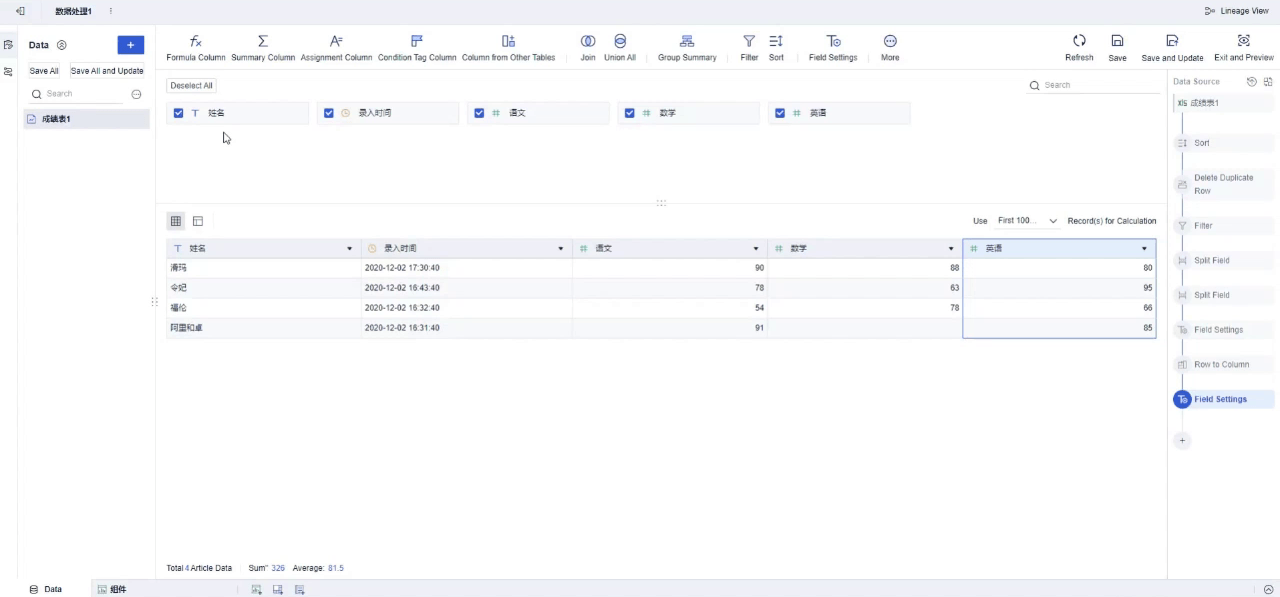Switch to the Data bottom tab
Viewport: 1280px width, 597px height.
click(46, 589)
